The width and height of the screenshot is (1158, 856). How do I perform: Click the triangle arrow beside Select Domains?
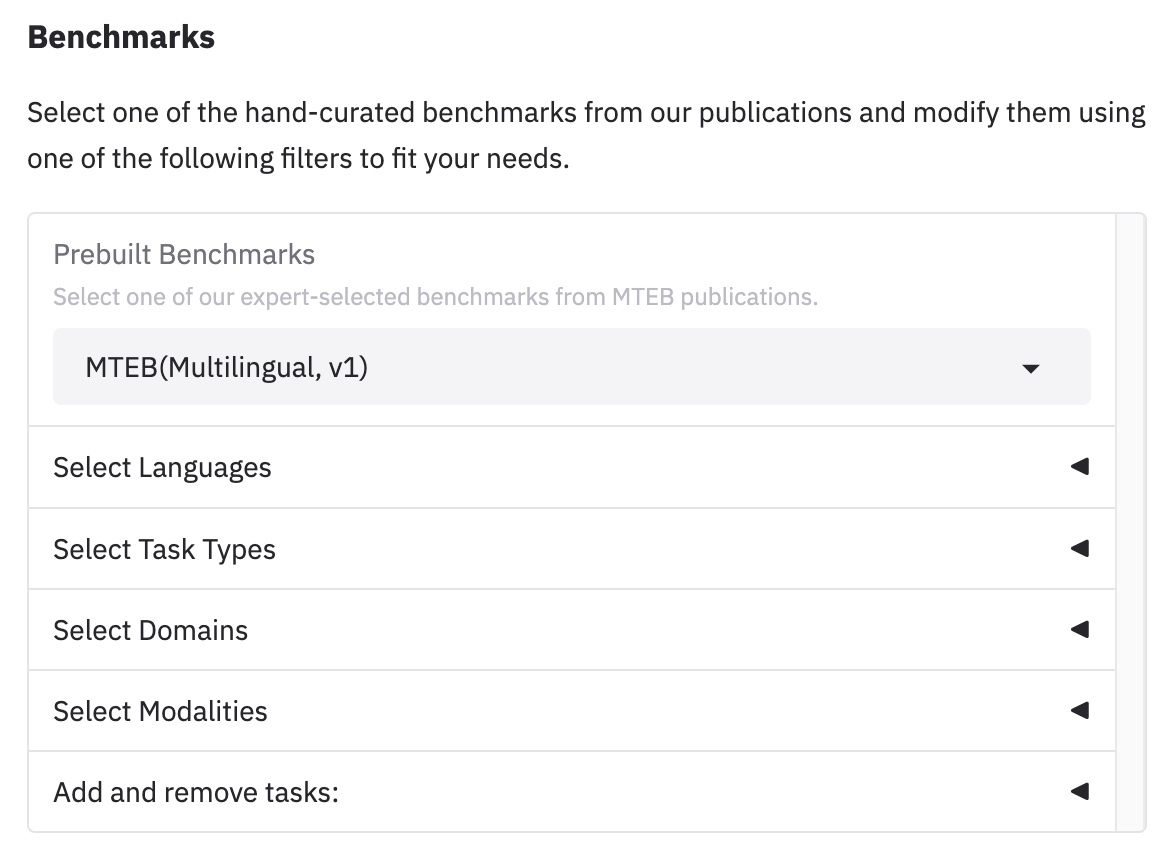tap(1079, 629)
